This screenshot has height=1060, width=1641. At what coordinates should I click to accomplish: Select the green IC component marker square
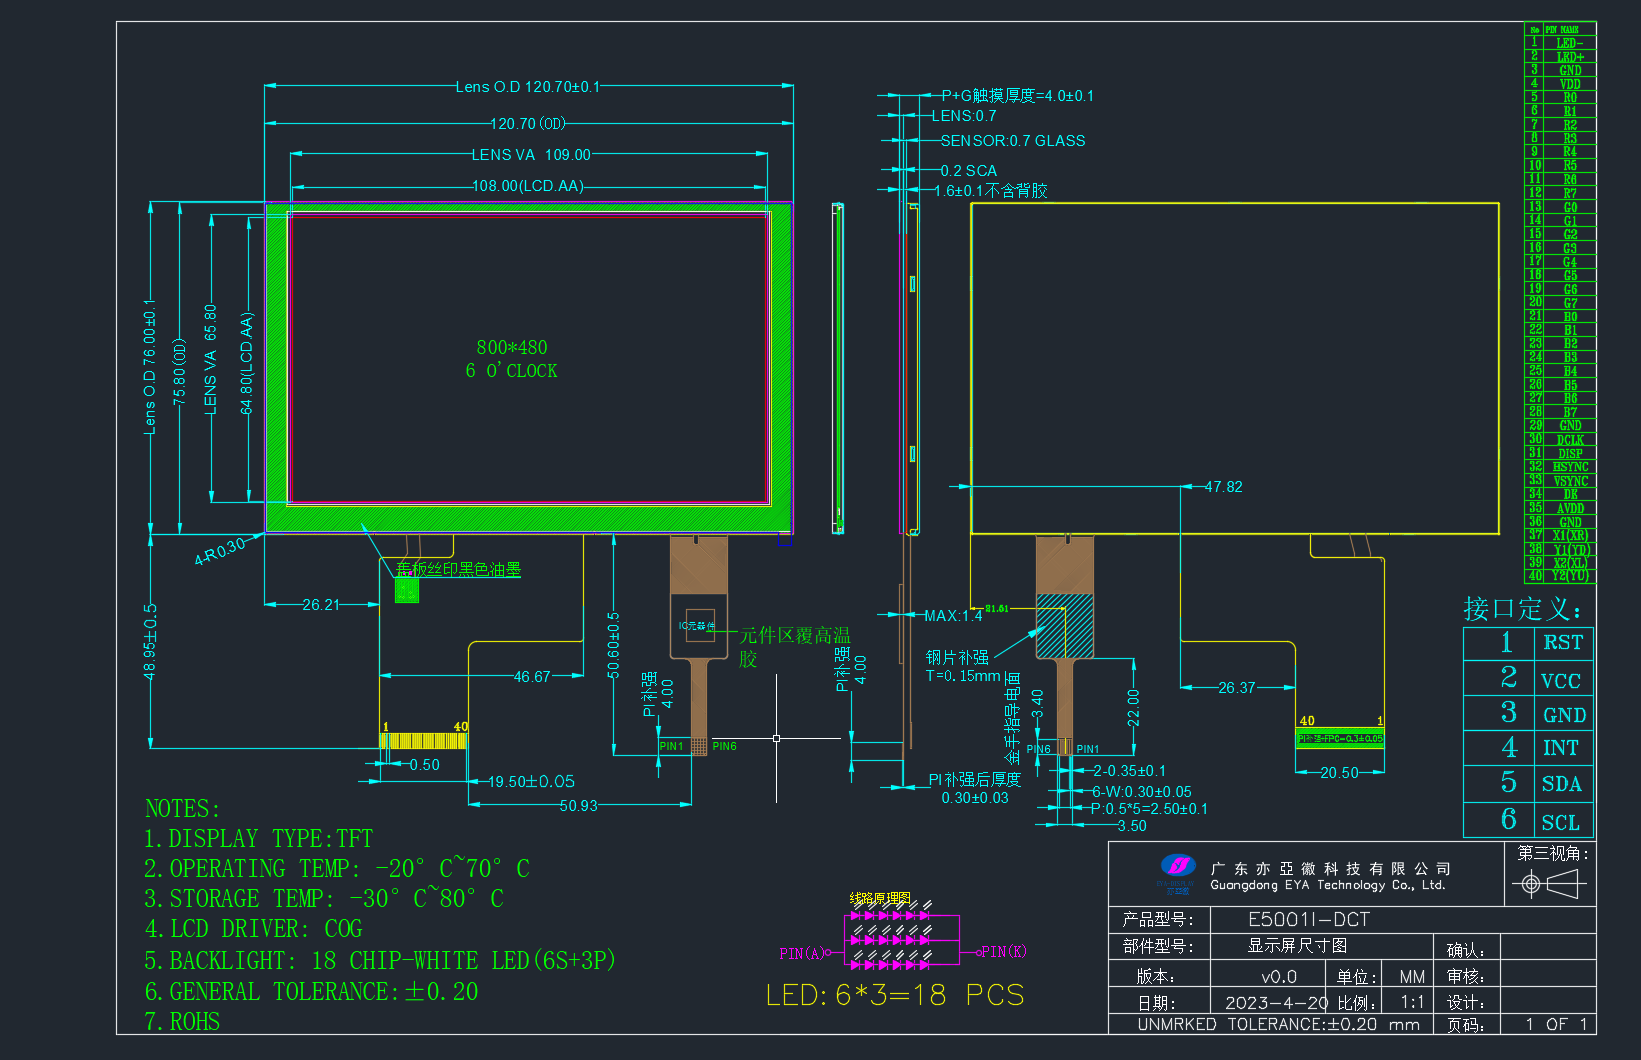(x=406, y=591)
